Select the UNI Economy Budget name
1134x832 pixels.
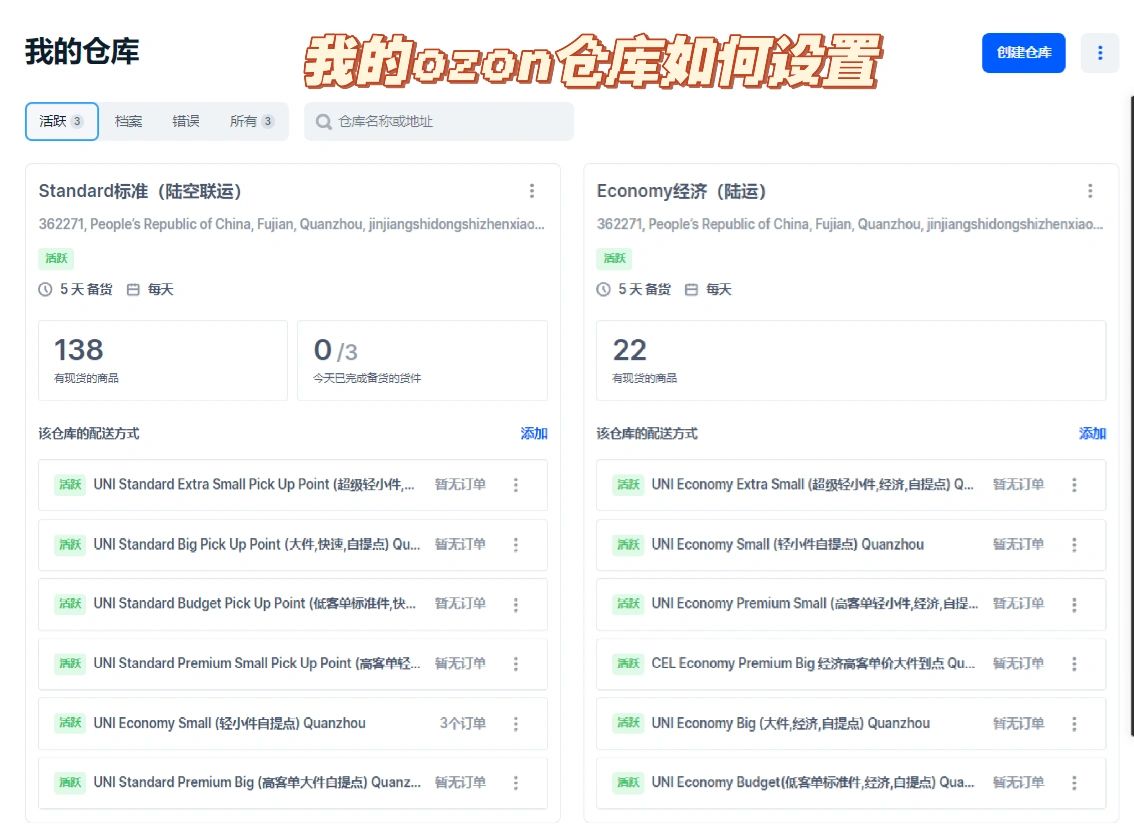813,783
